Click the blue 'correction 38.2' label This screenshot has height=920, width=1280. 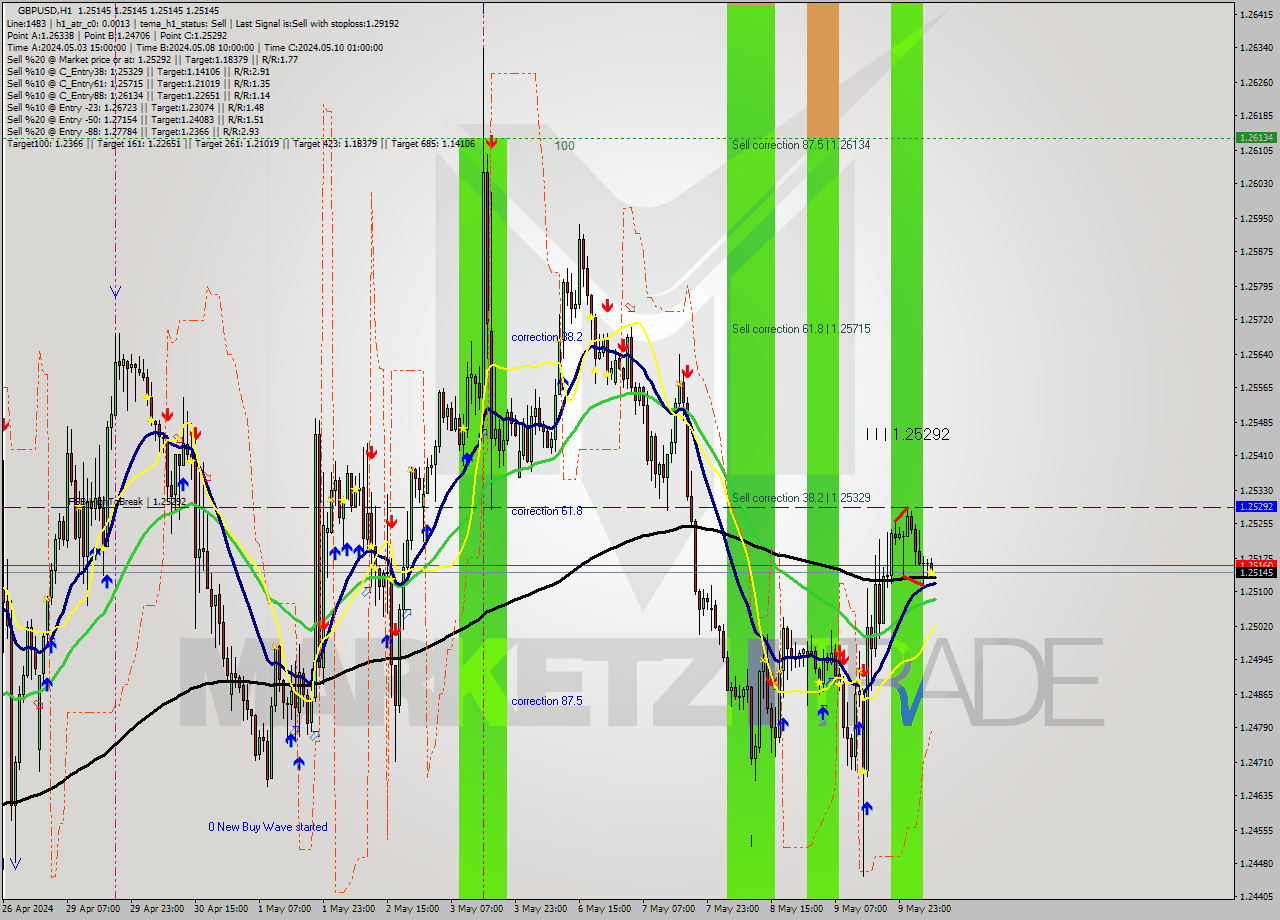coord(547,338)
